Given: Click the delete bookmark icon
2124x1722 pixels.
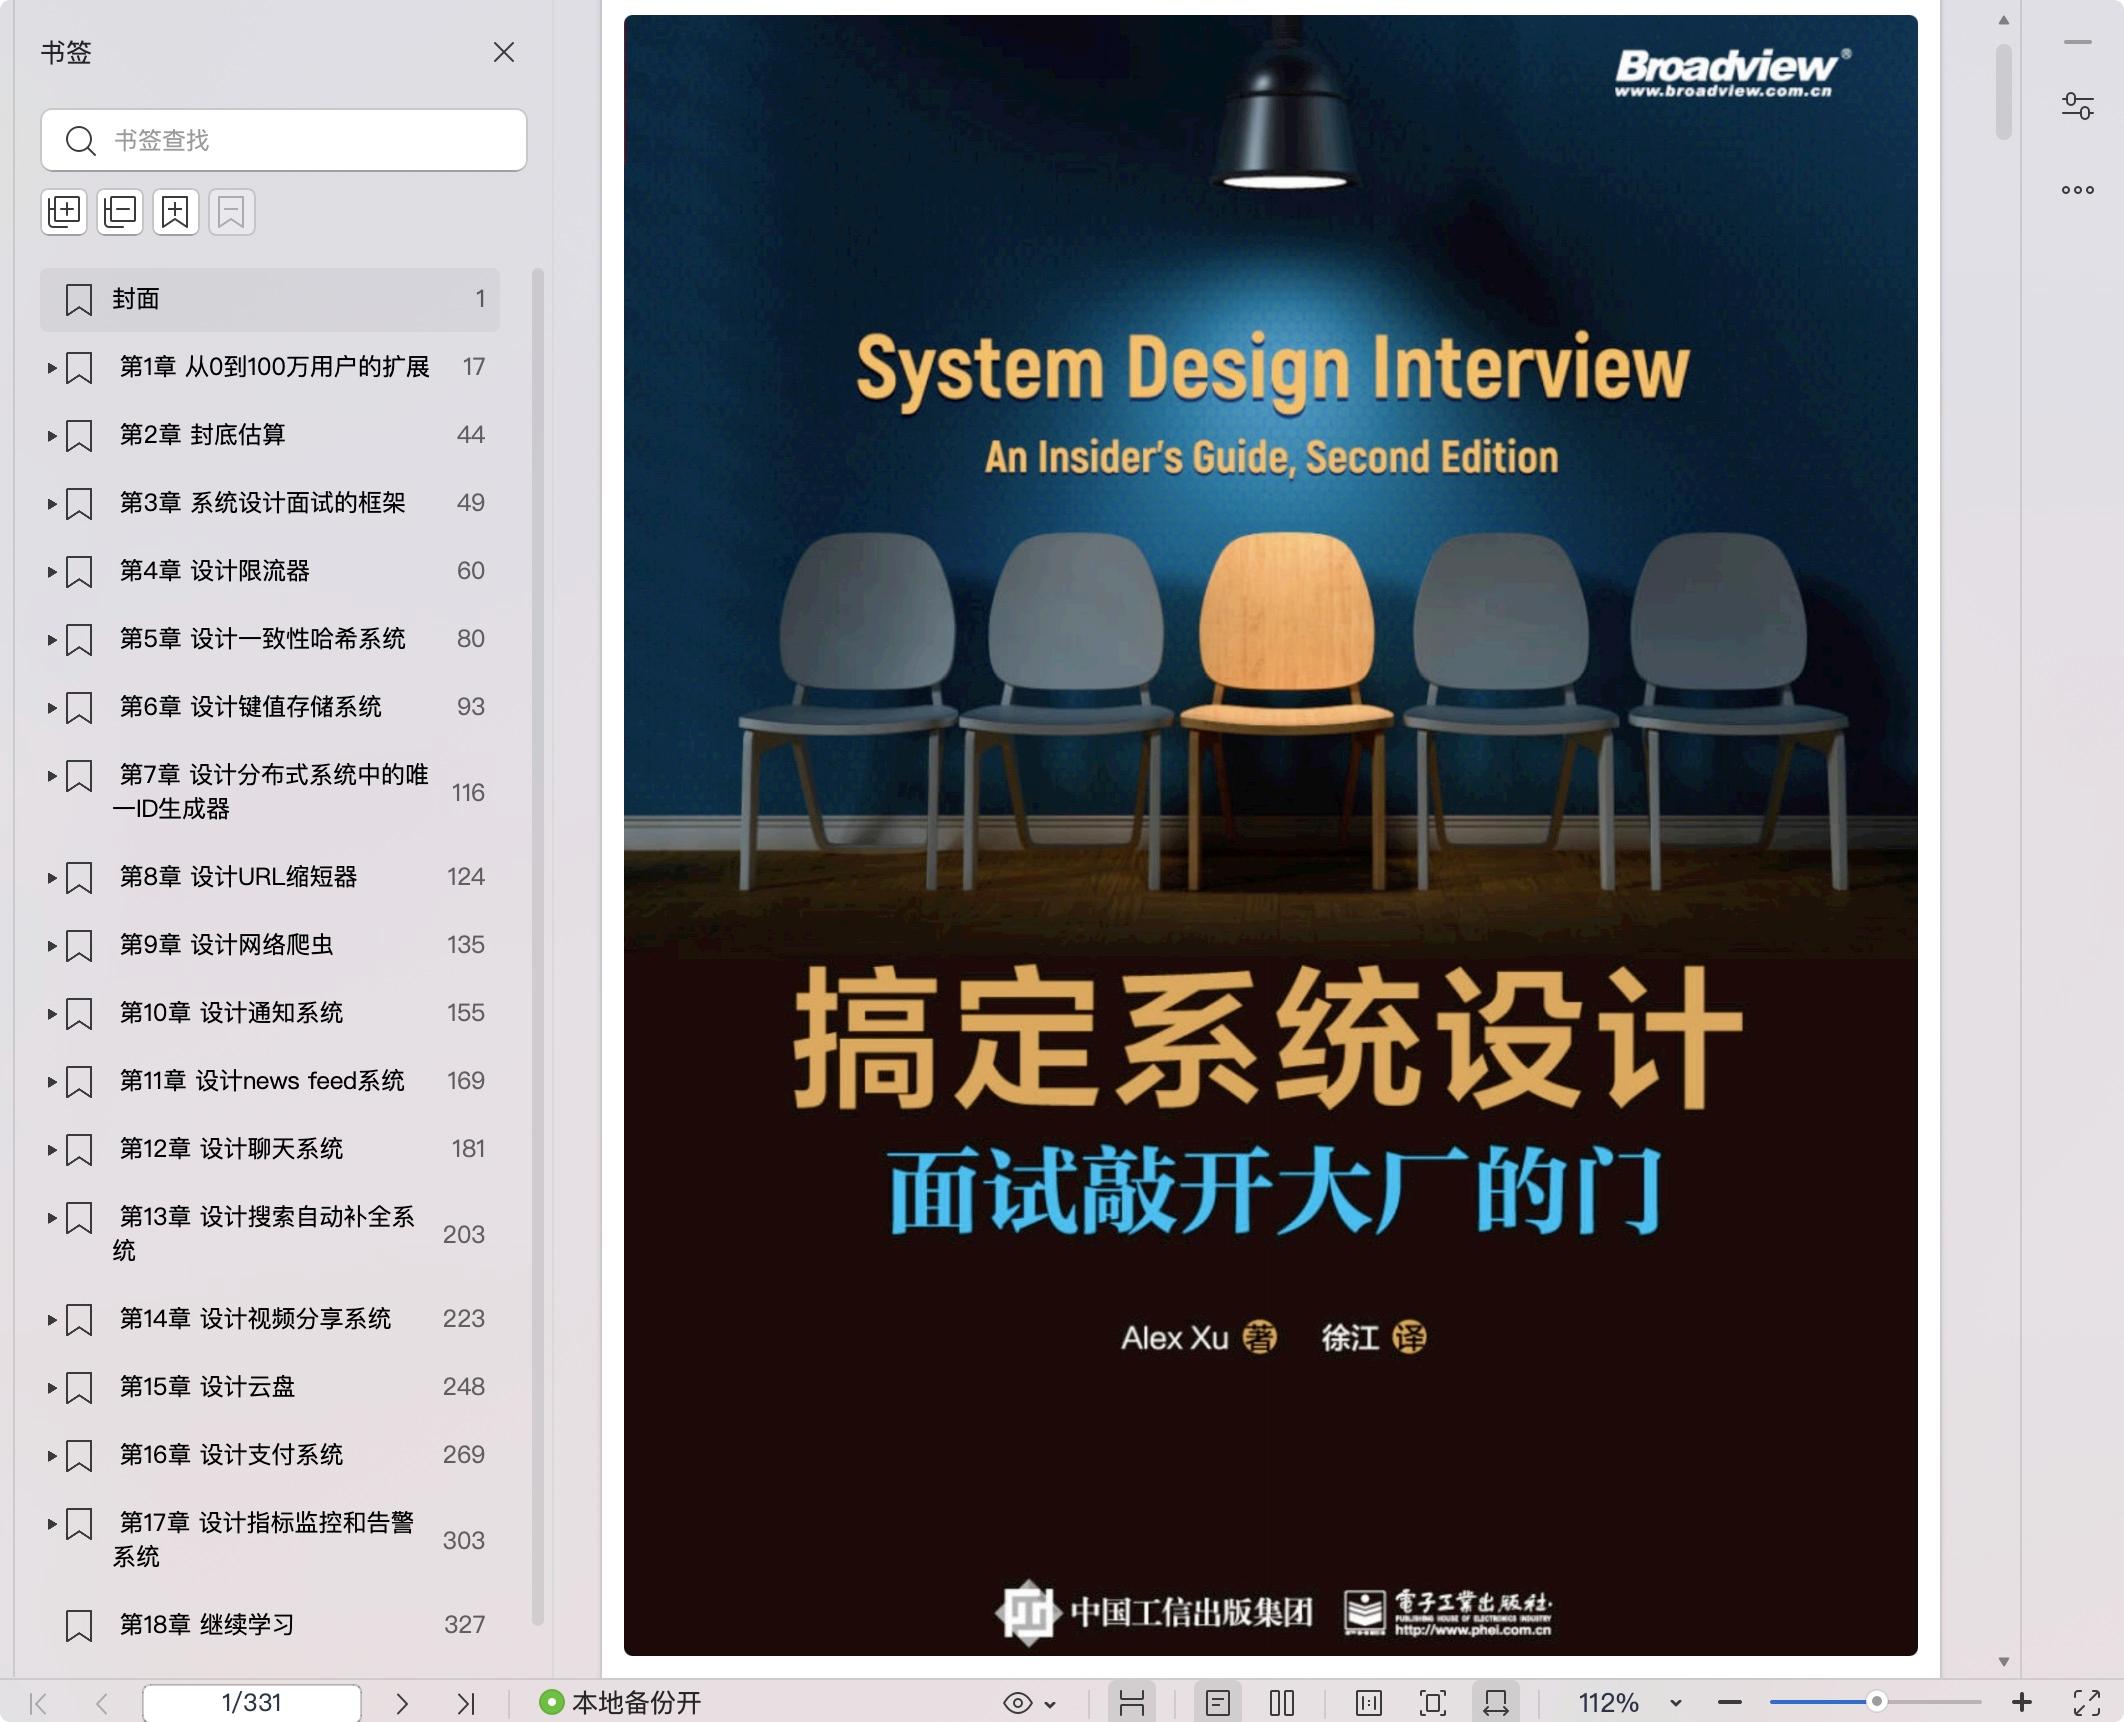Looking at the screenshot, I should point(232,211).
